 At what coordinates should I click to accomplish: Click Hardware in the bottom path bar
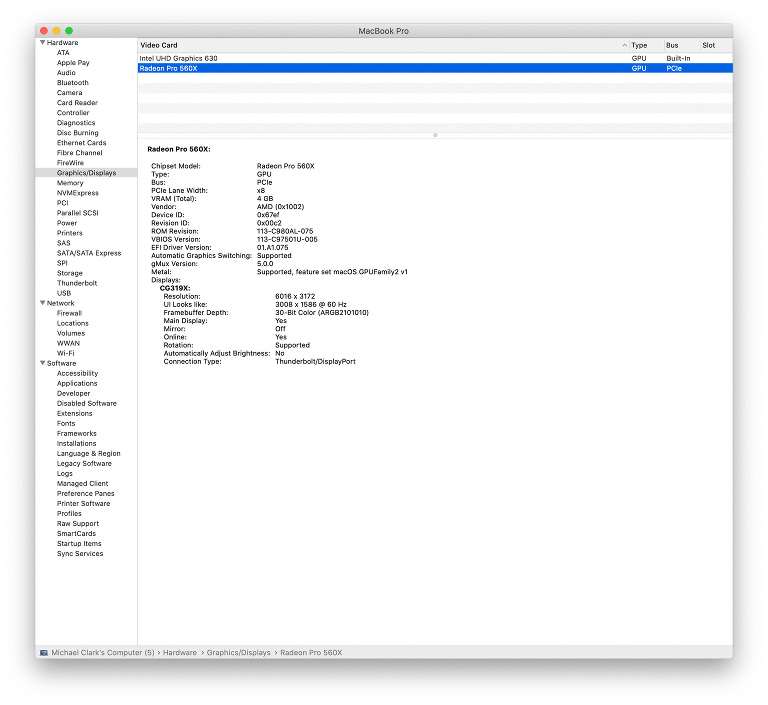[180, 653]
